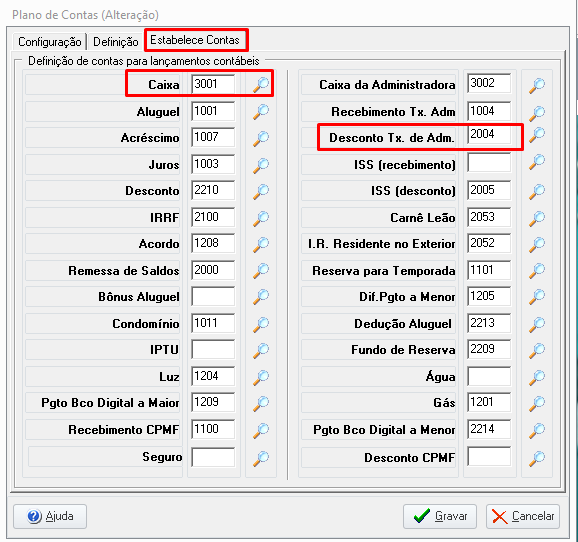Viewport: 578px width, 542px height.
Task: Search accounts for IRRF field
Action: [x=261, y=218]
